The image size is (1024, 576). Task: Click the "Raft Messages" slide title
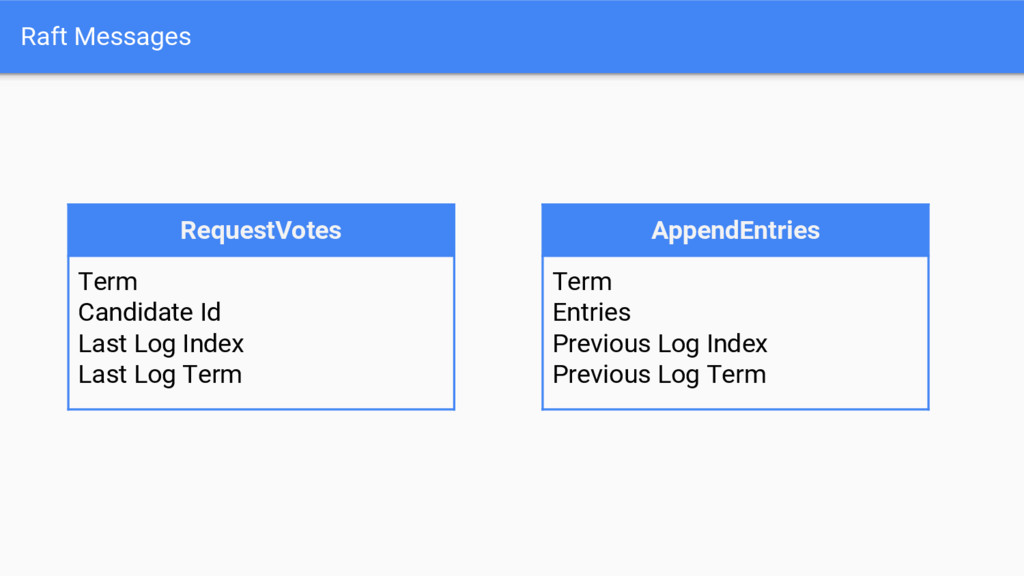tap(105, 37)
